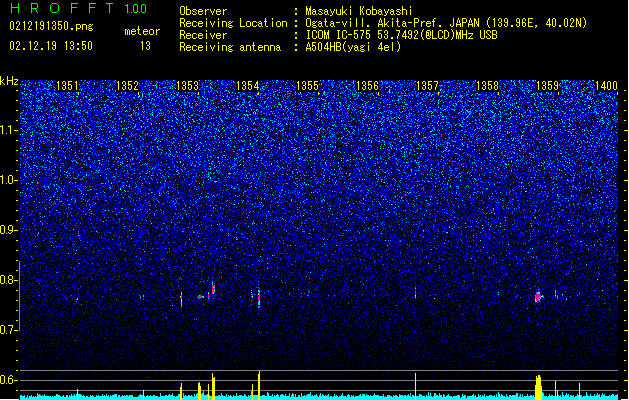Click the 1.0 frequency axis label
The width and height of the screenshot is (629, 400).
pos(9,180)
